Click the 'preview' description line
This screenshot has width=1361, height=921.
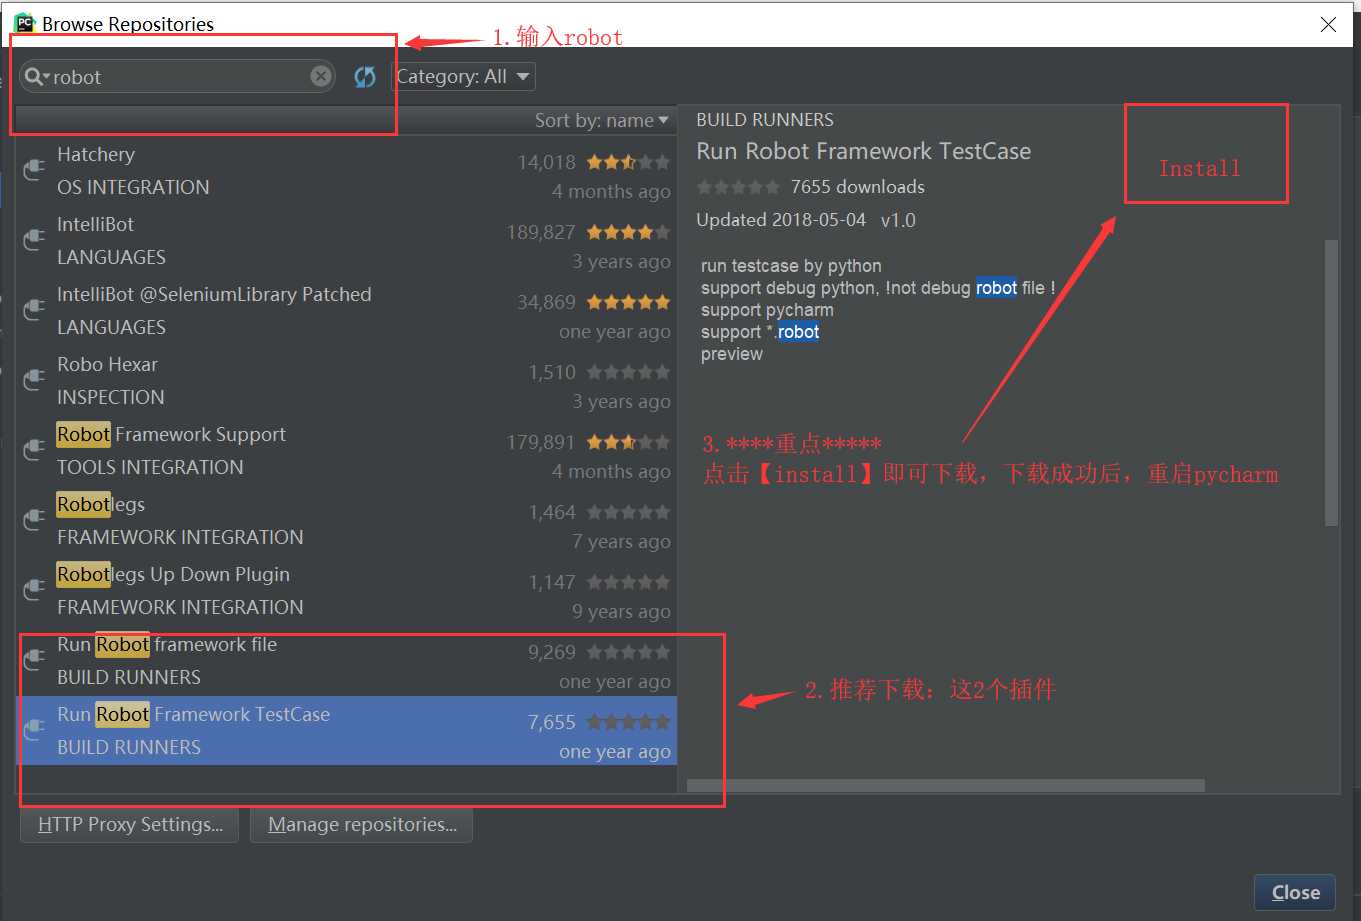(731, 354)
